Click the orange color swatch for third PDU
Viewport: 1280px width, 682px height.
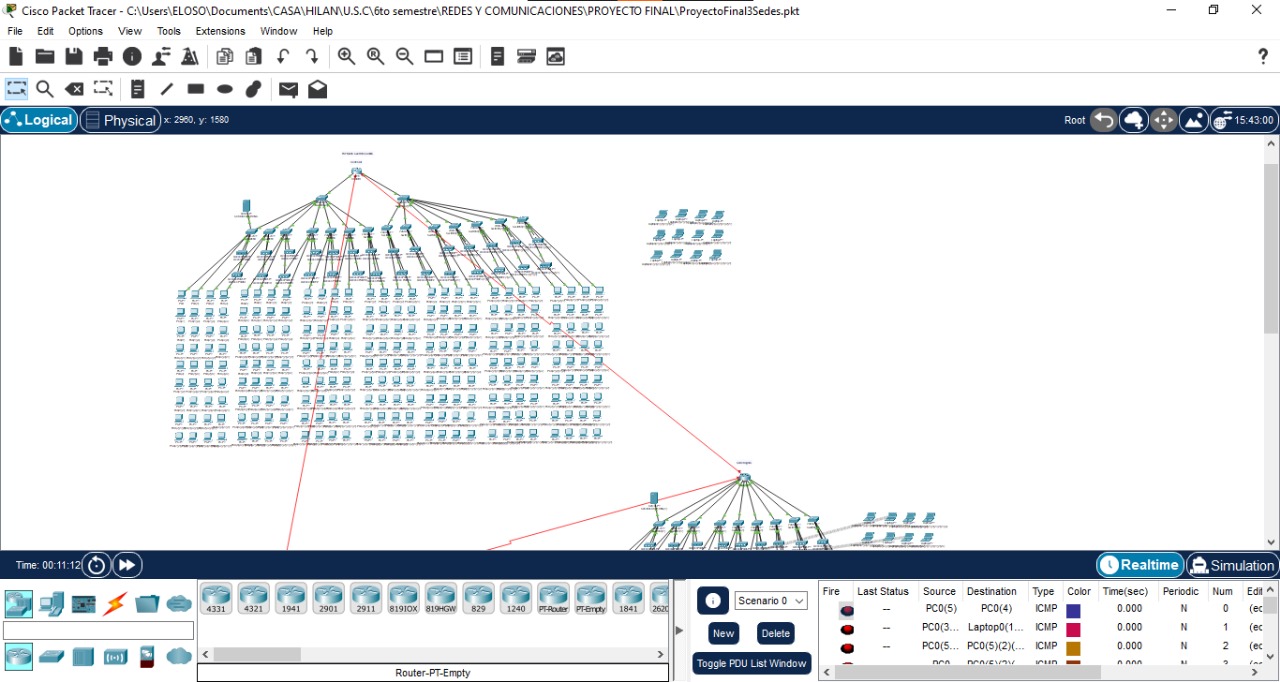(x=1073, y=647)
